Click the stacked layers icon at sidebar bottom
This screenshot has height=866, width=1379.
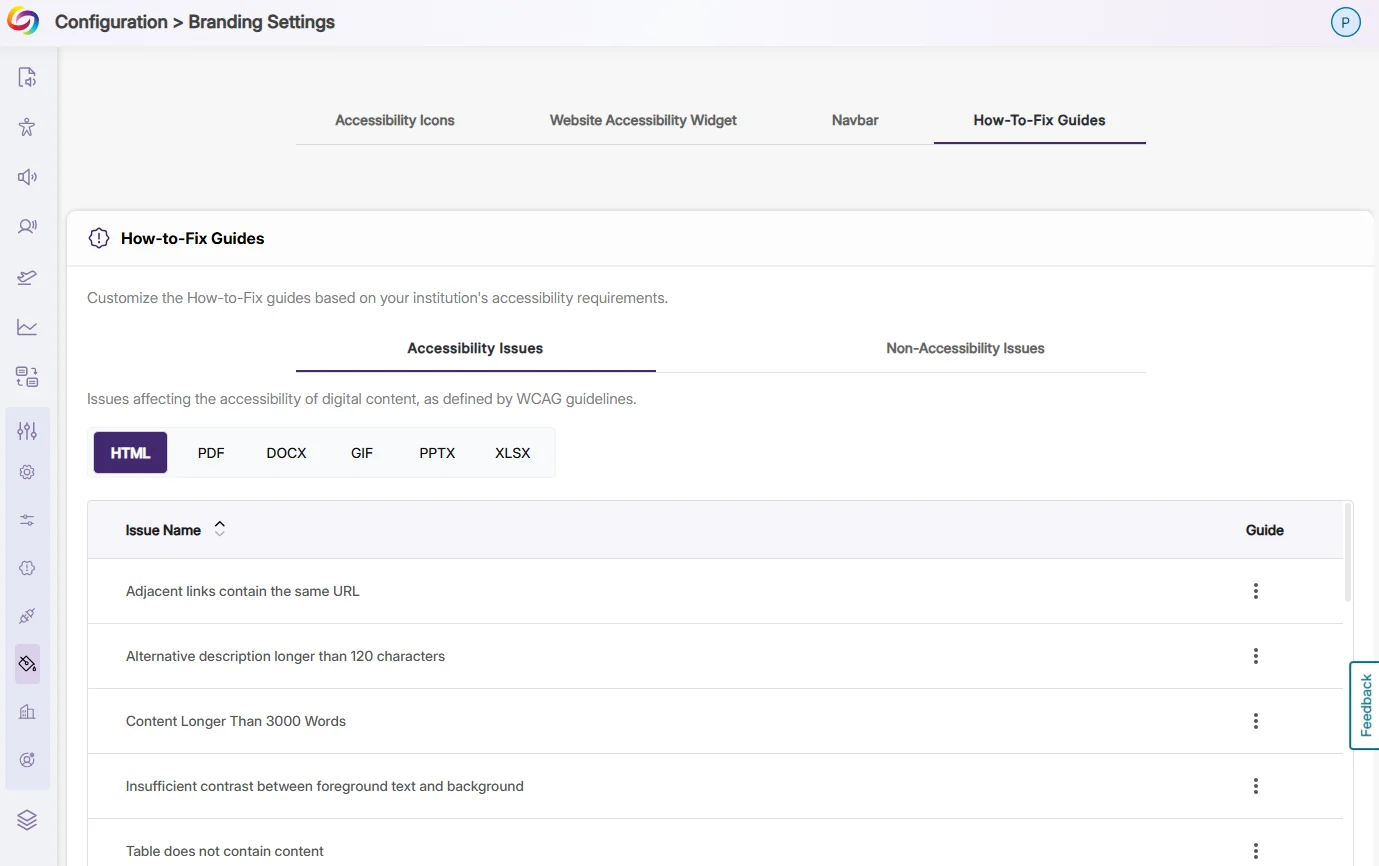pyautogui.click(x=27, y=820)
